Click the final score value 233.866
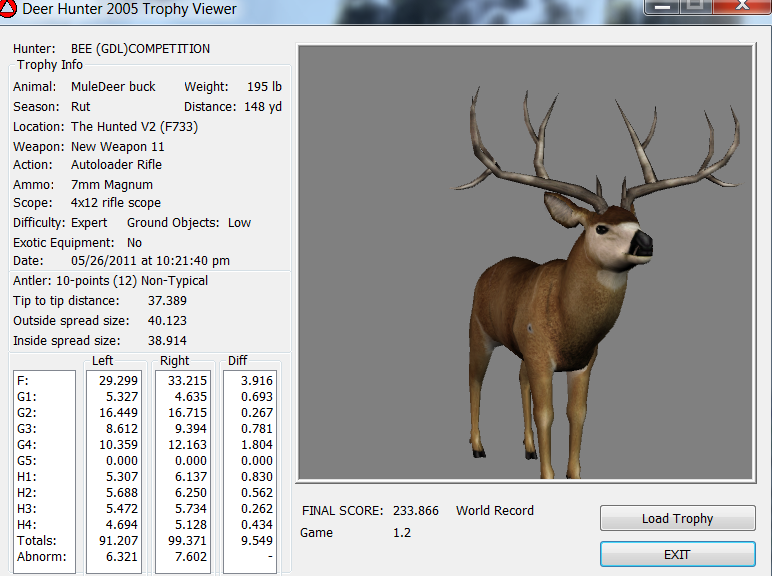772x576 pixels. [414, 511]
